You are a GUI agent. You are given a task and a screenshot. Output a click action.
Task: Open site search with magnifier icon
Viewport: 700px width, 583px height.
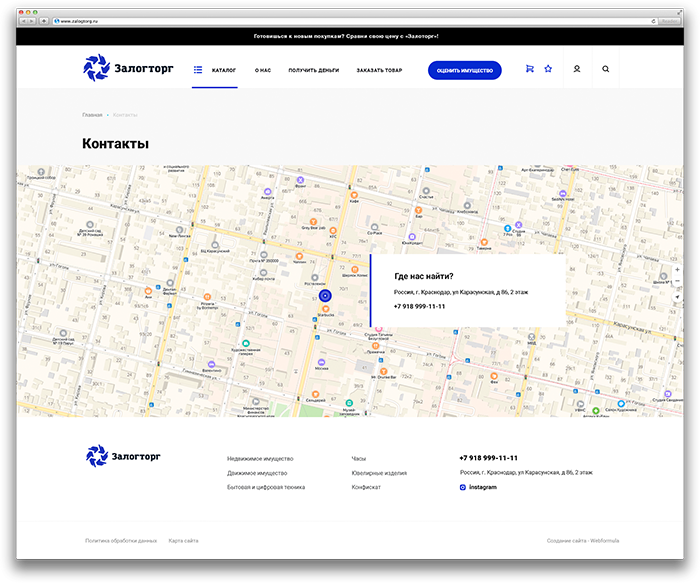pyautogui.click(x=605, y=69)
